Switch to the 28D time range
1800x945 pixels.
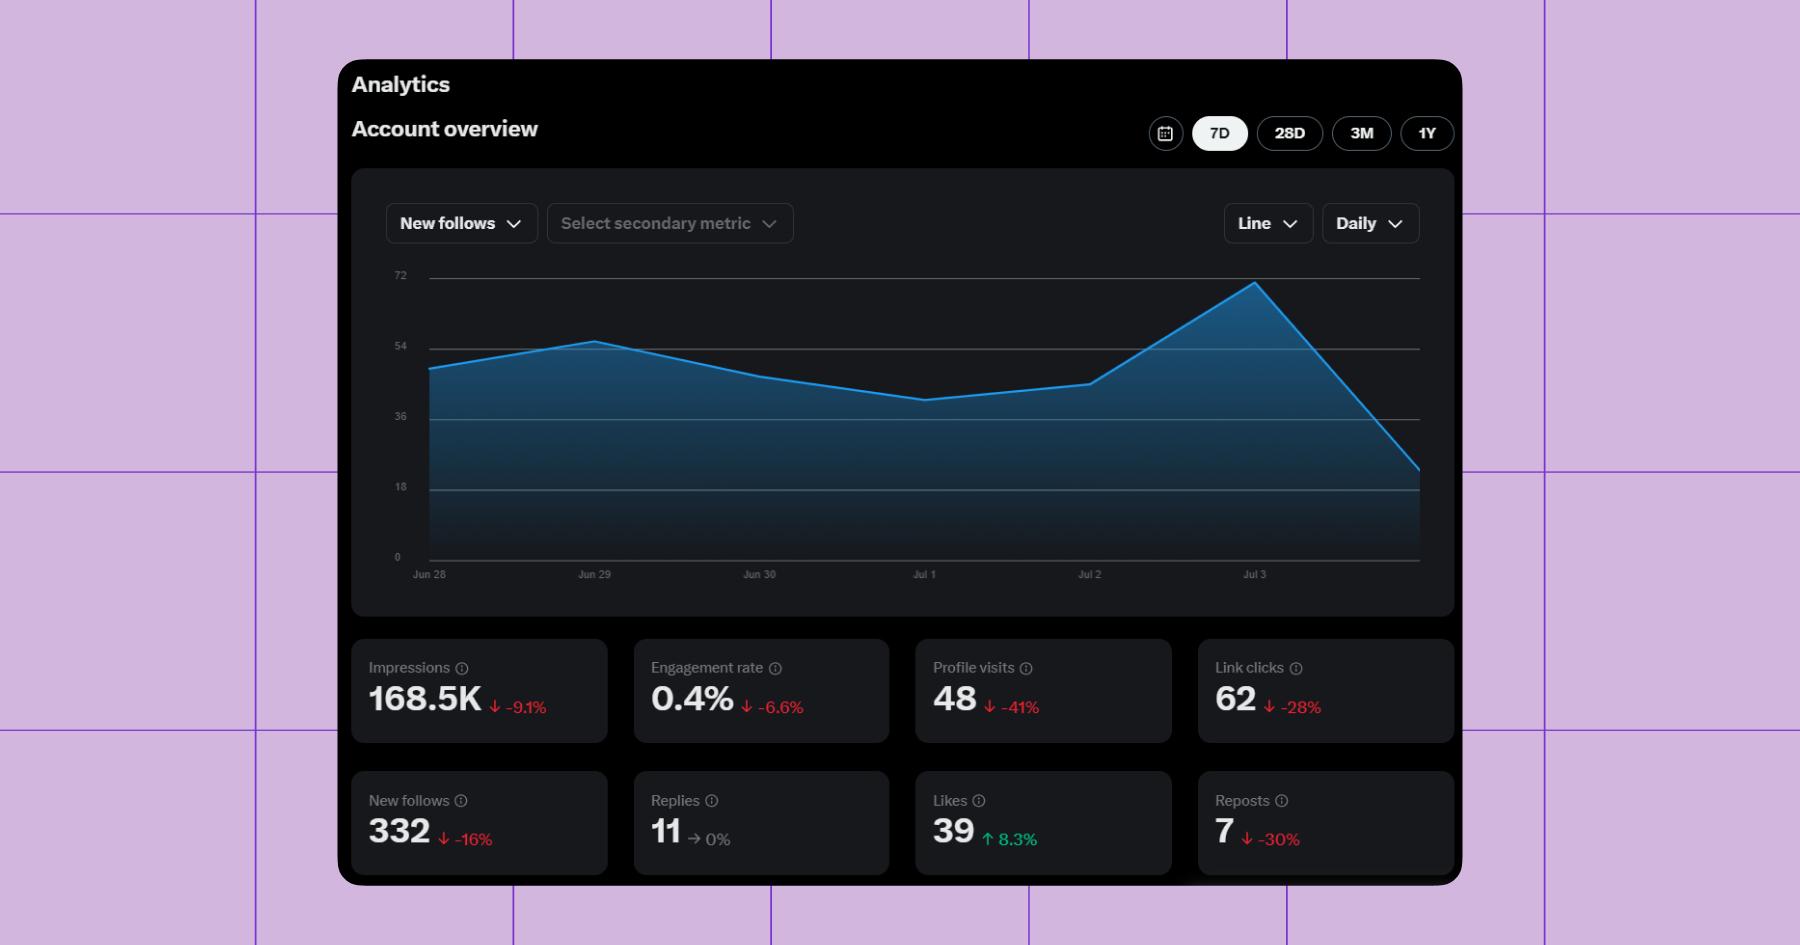[x=1290, y=133]
